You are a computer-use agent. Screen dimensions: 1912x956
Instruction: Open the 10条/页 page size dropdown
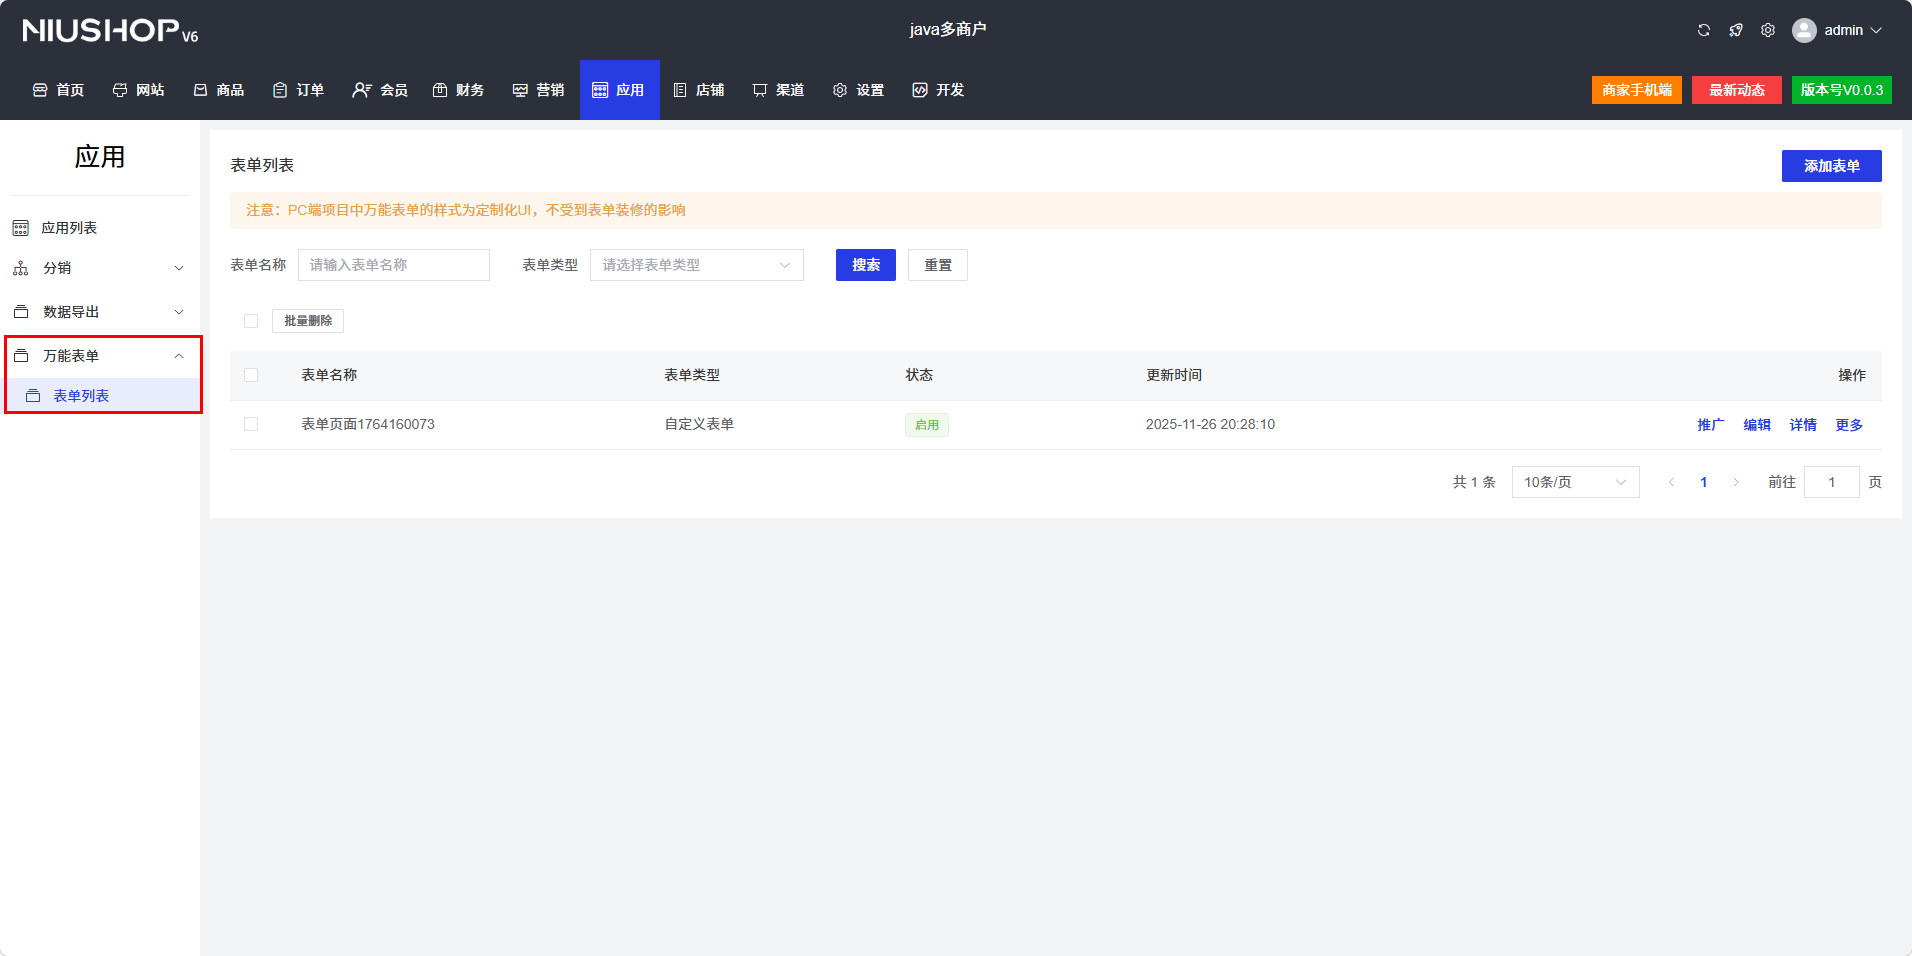(x=1575, y=482)
